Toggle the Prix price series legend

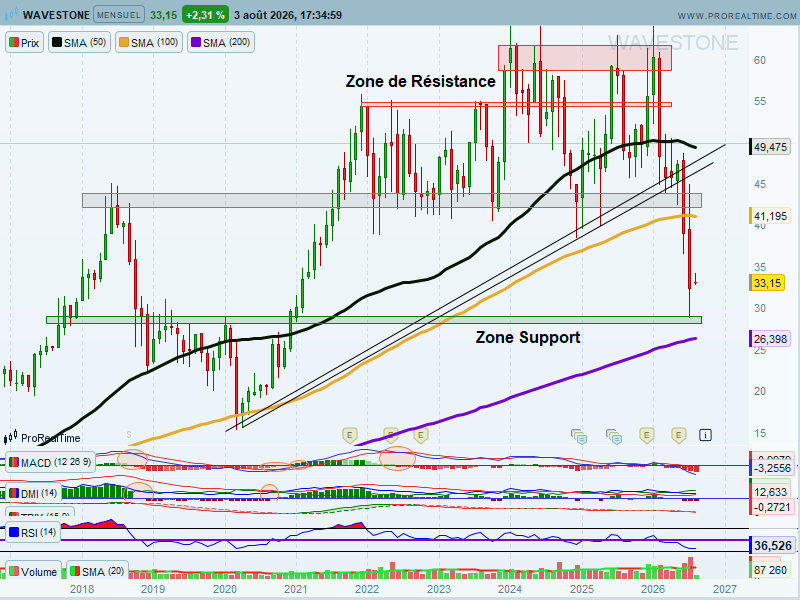[24, 42]
